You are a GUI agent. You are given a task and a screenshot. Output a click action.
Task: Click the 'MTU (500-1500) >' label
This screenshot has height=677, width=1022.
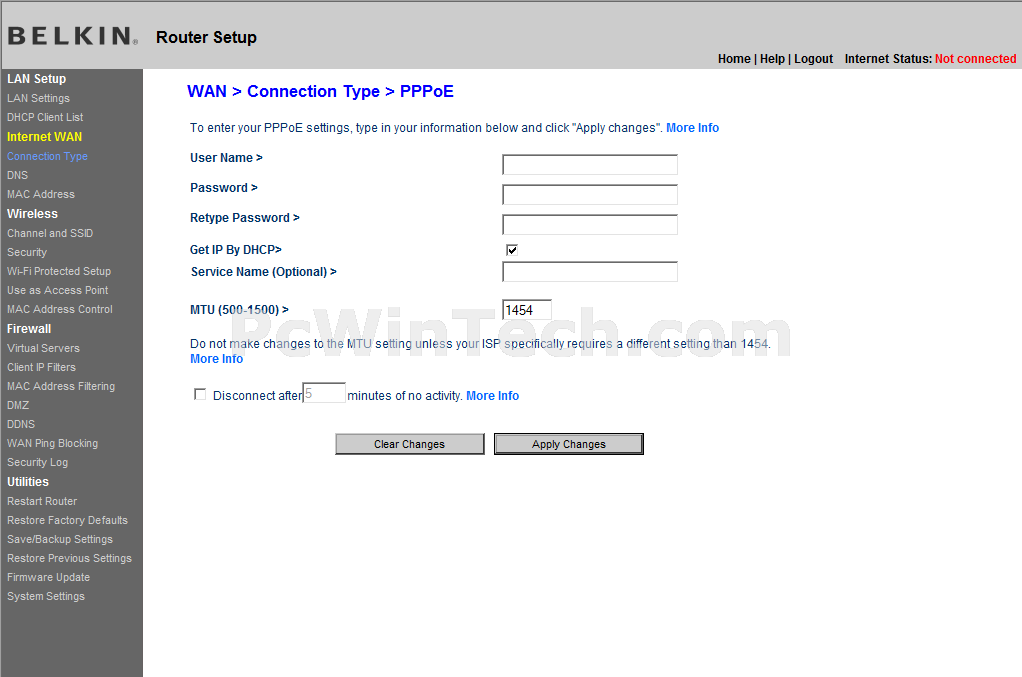[x=239, y=310]
